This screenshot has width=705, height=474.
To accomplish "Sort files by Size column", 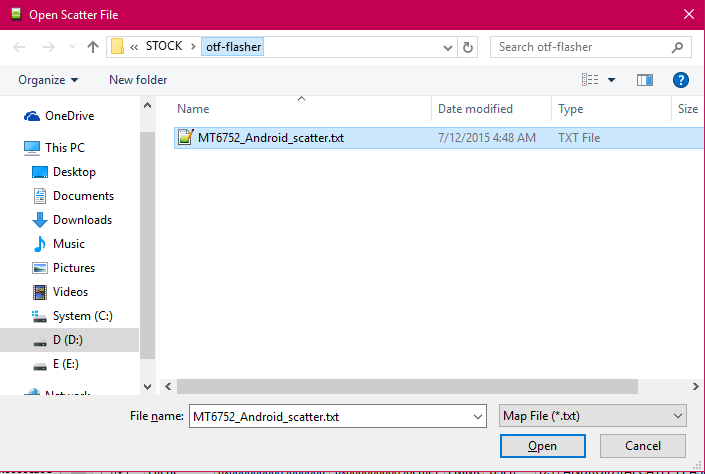I will point(688,109).
